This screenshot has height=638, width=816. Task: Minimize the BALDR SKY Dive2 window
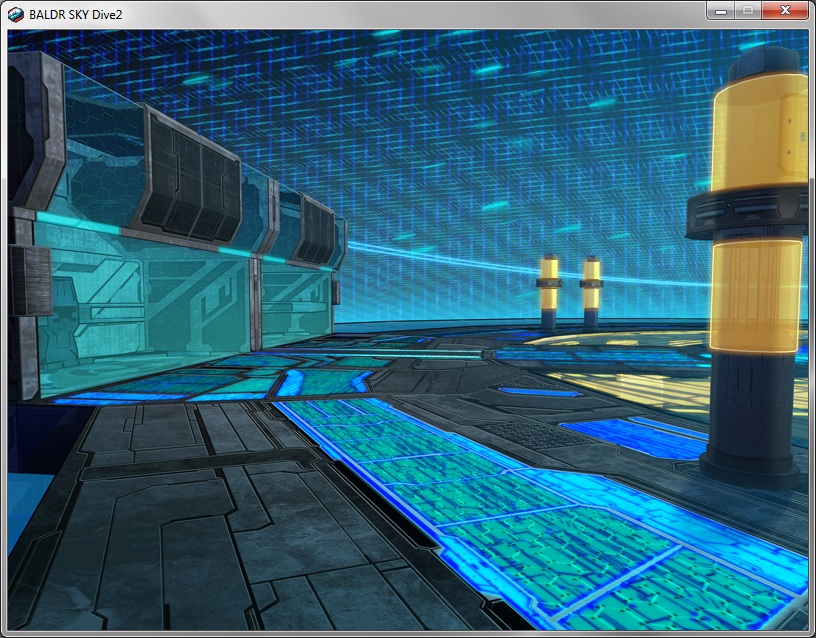[x=721, y=10]
